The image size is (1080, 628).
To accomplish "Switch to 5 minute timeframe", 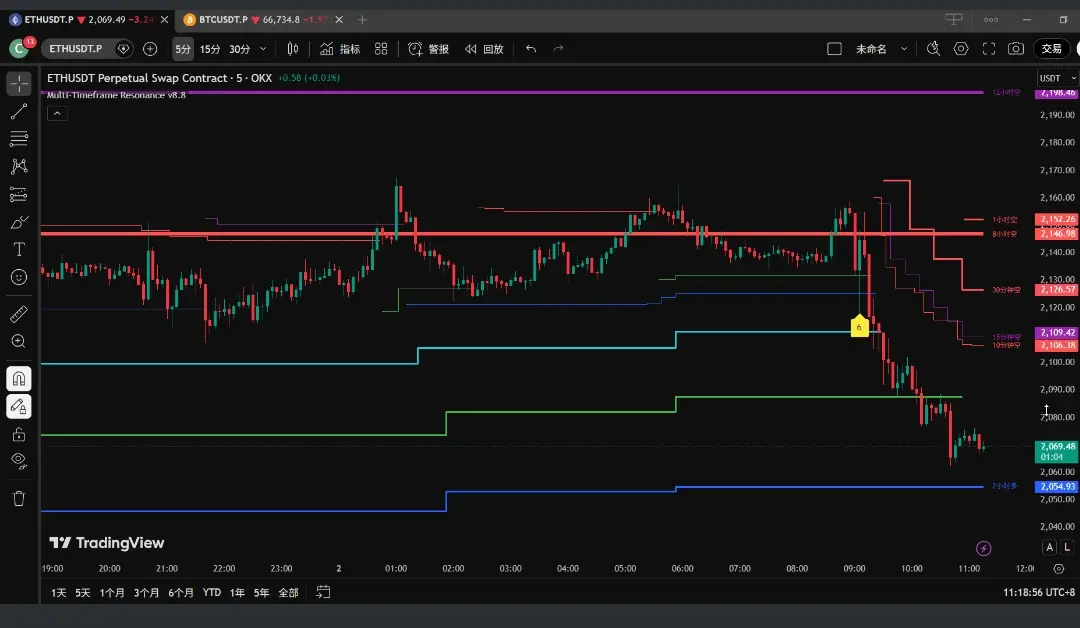I will 183,49.
